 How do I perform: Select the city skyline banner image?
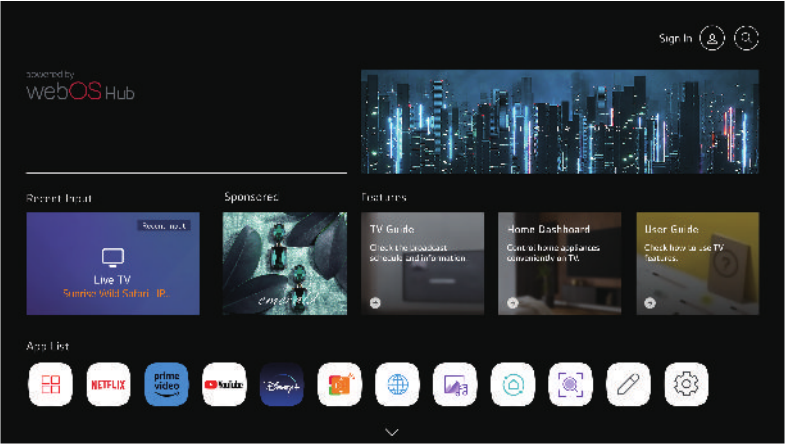click(x=559, y=122)
